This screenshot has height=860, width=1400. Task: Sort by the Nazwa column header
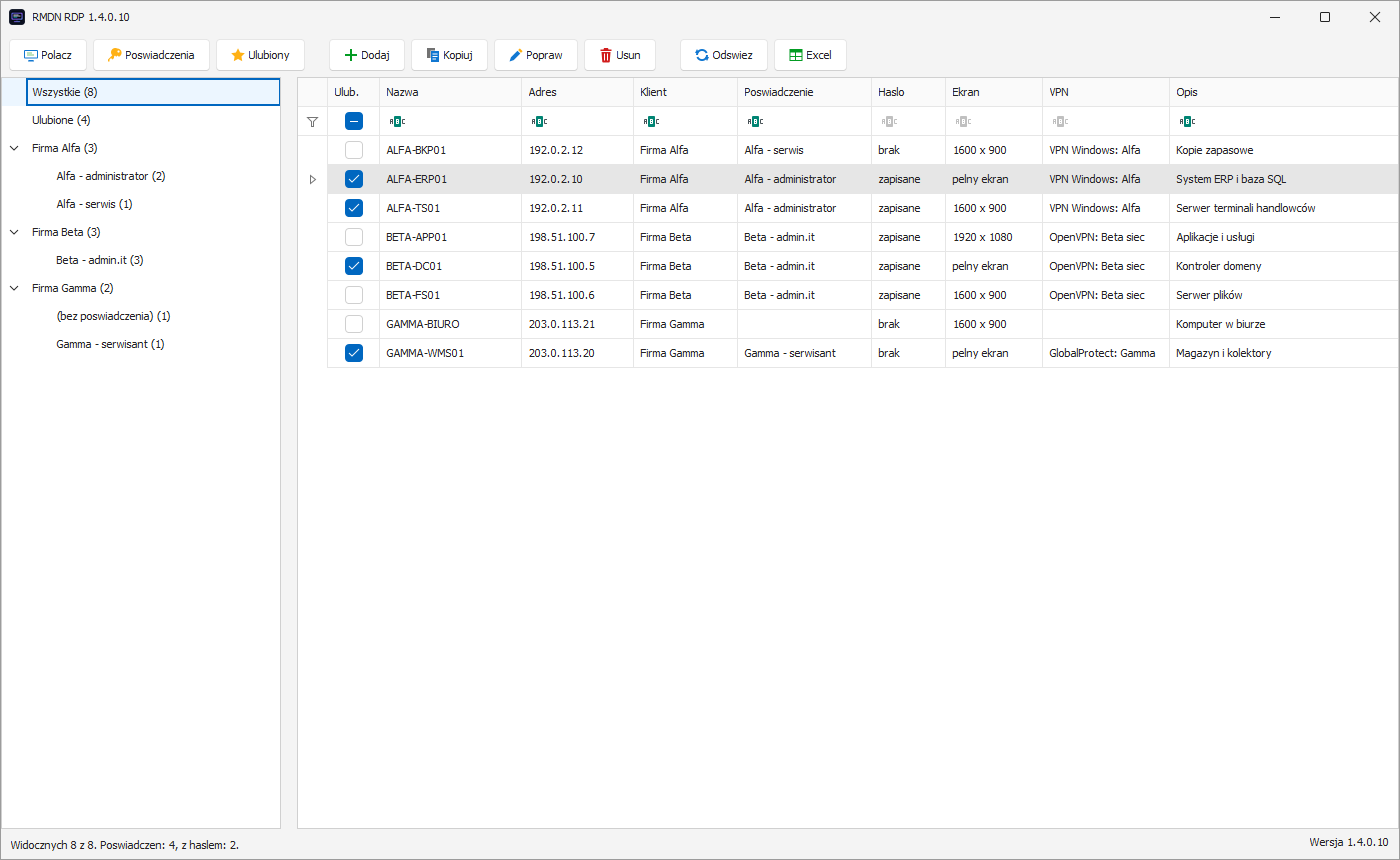(x=450, y=92)
